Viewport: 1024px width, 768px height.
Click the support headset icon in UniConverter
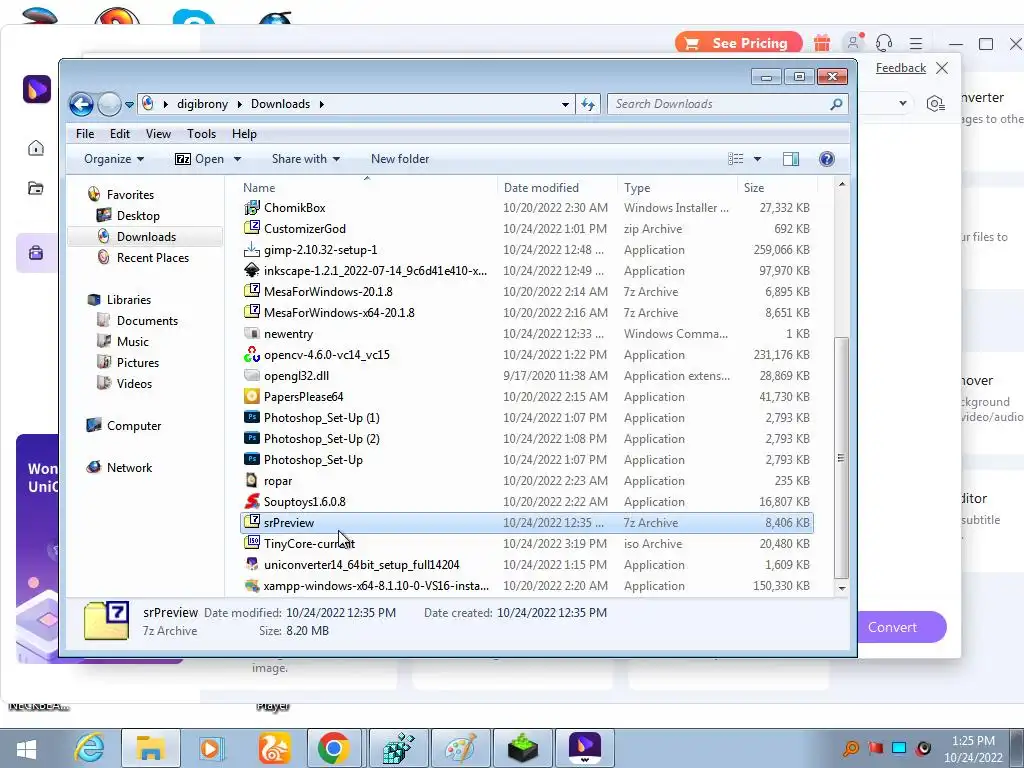pos(884,43)
